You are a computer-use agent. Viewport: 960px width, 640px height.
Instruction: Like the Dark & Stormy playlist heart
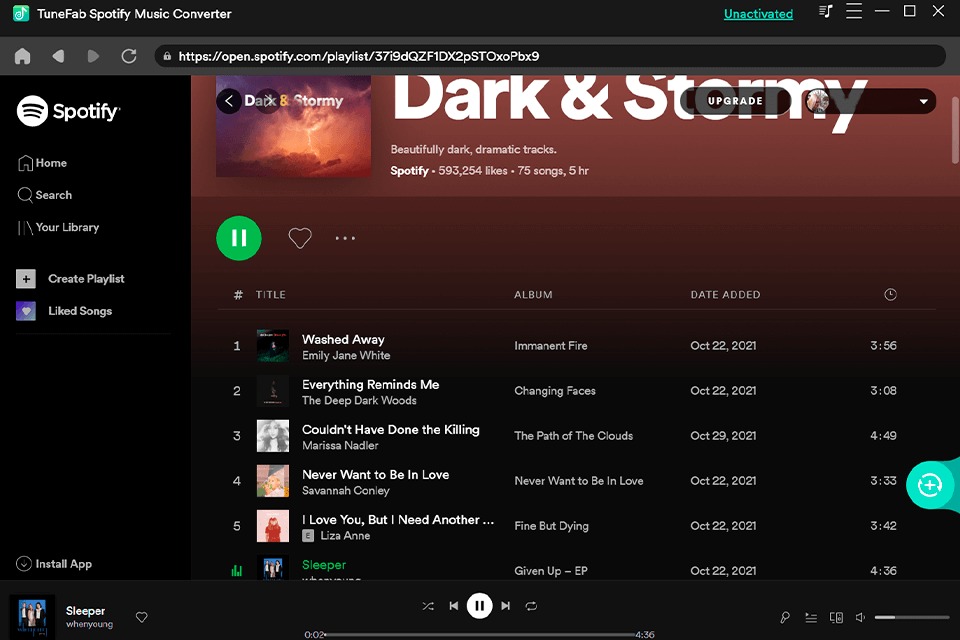[x=300, y=238]
